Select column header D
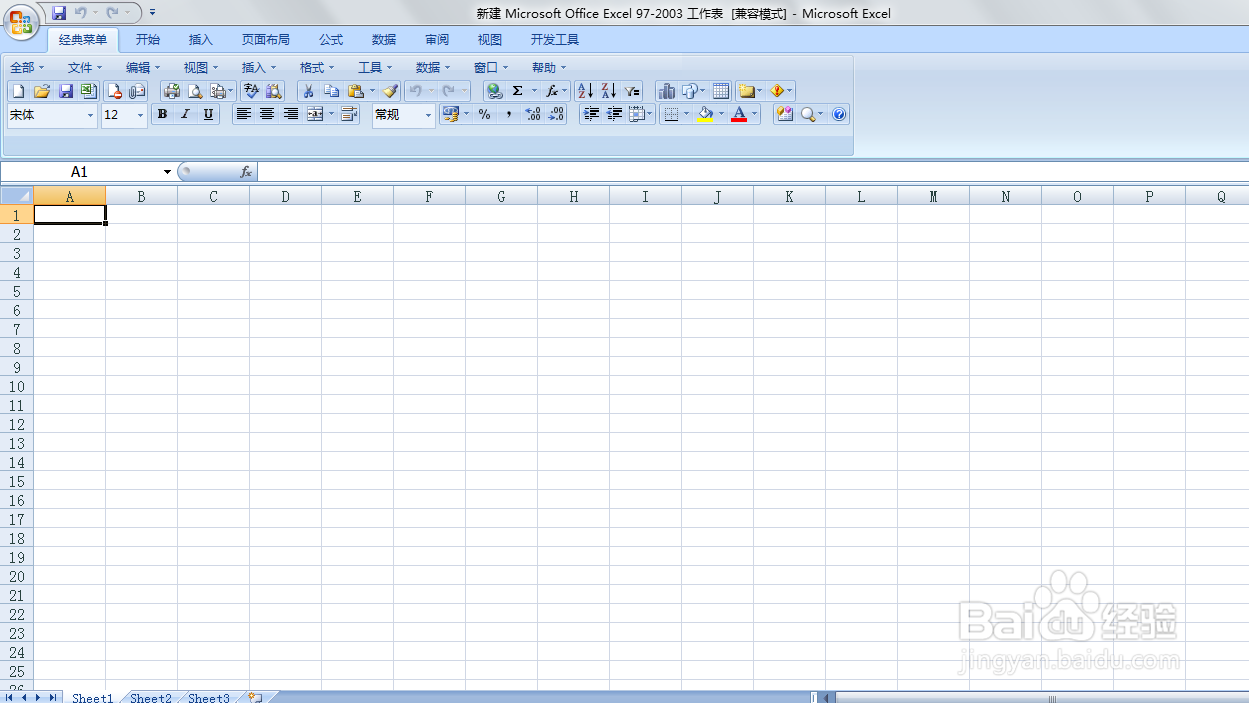The image size is (1249, 703). coord(285,196)
